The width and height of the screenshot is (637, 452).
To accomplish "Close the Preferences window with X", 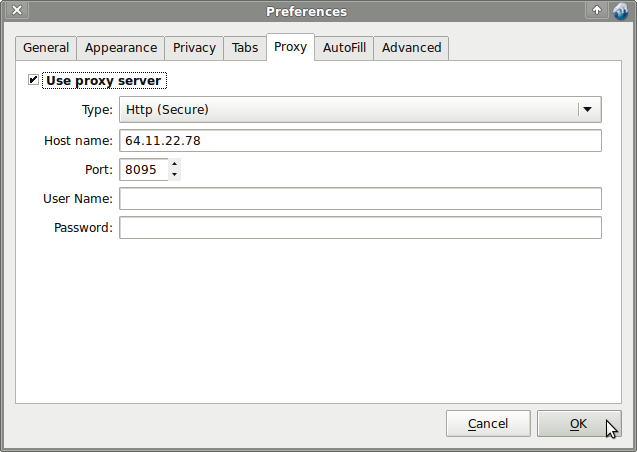I will [17, 10].
